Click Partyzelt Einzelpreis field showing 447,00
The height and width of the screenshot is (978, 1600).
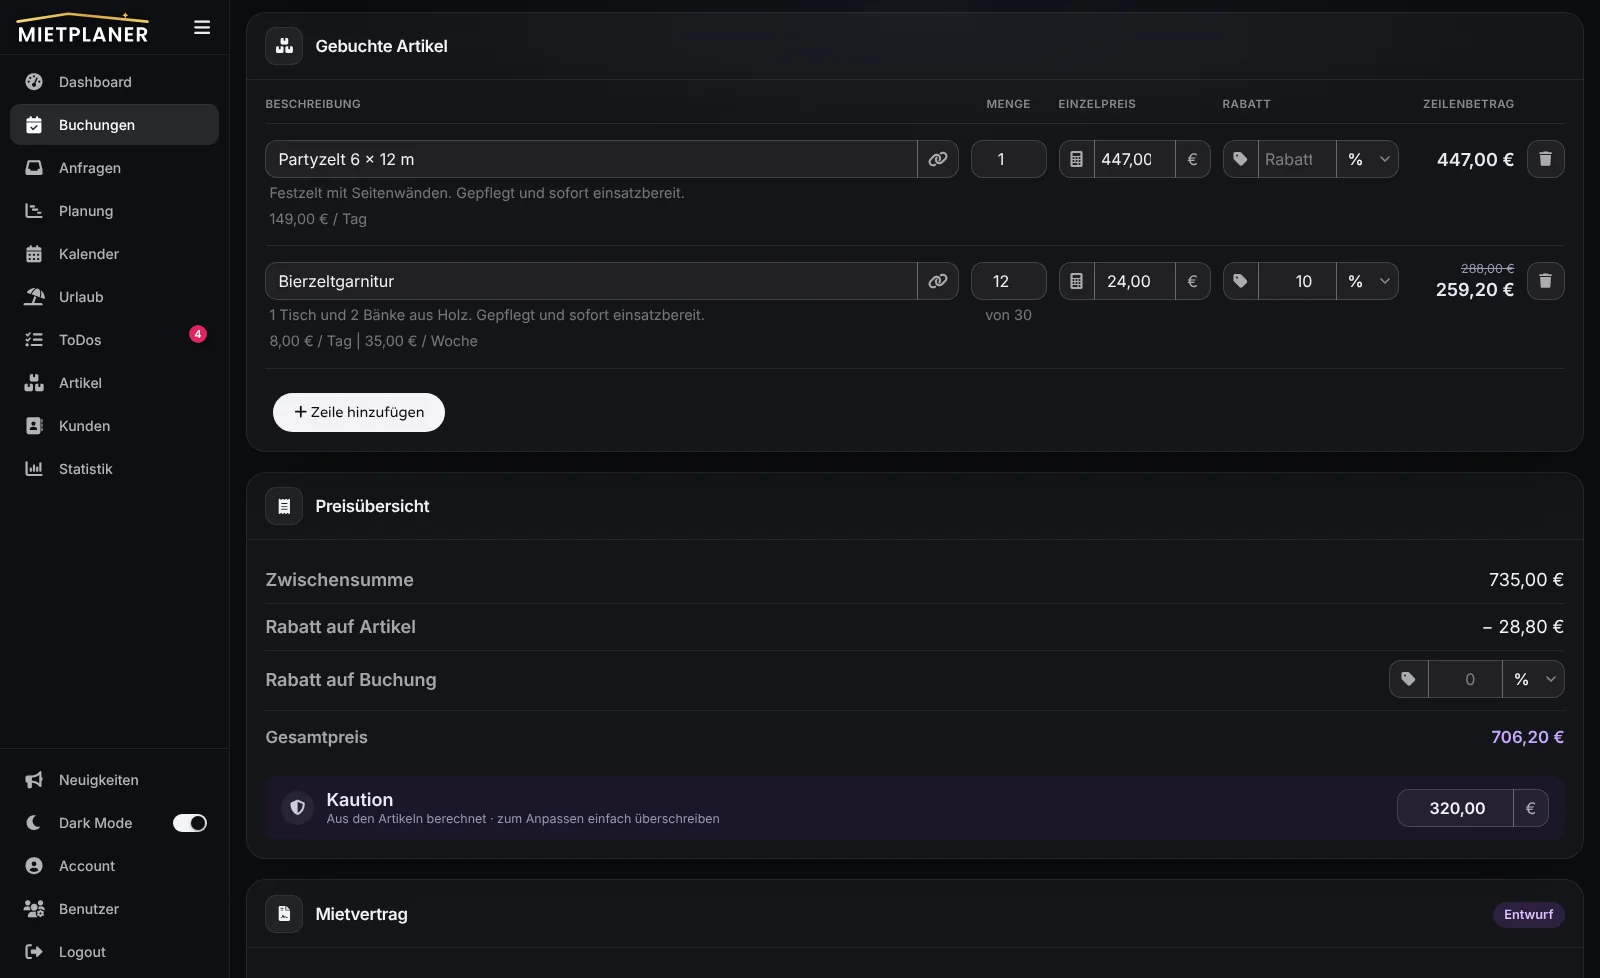tap(1134, 159)
